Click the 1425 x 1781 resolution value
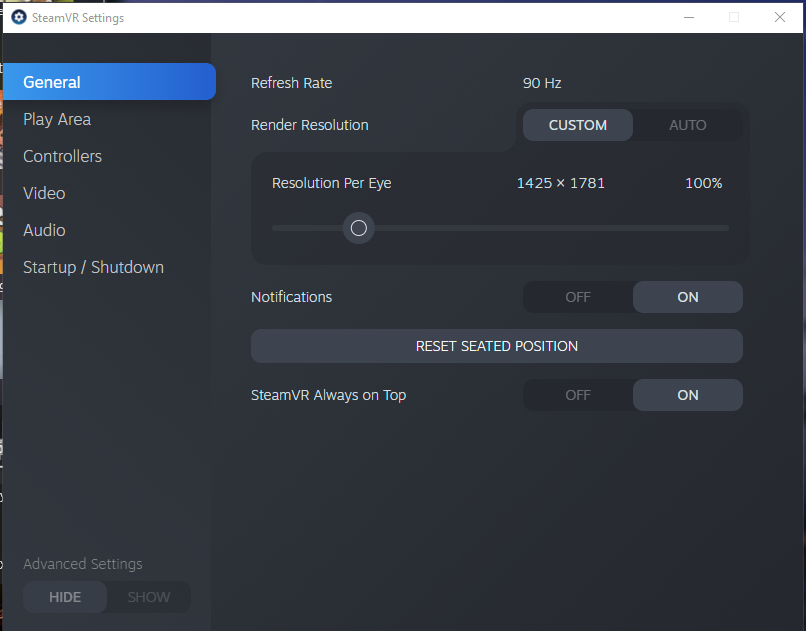The height and width of the screenshot is (631, 806). [560, 183]
